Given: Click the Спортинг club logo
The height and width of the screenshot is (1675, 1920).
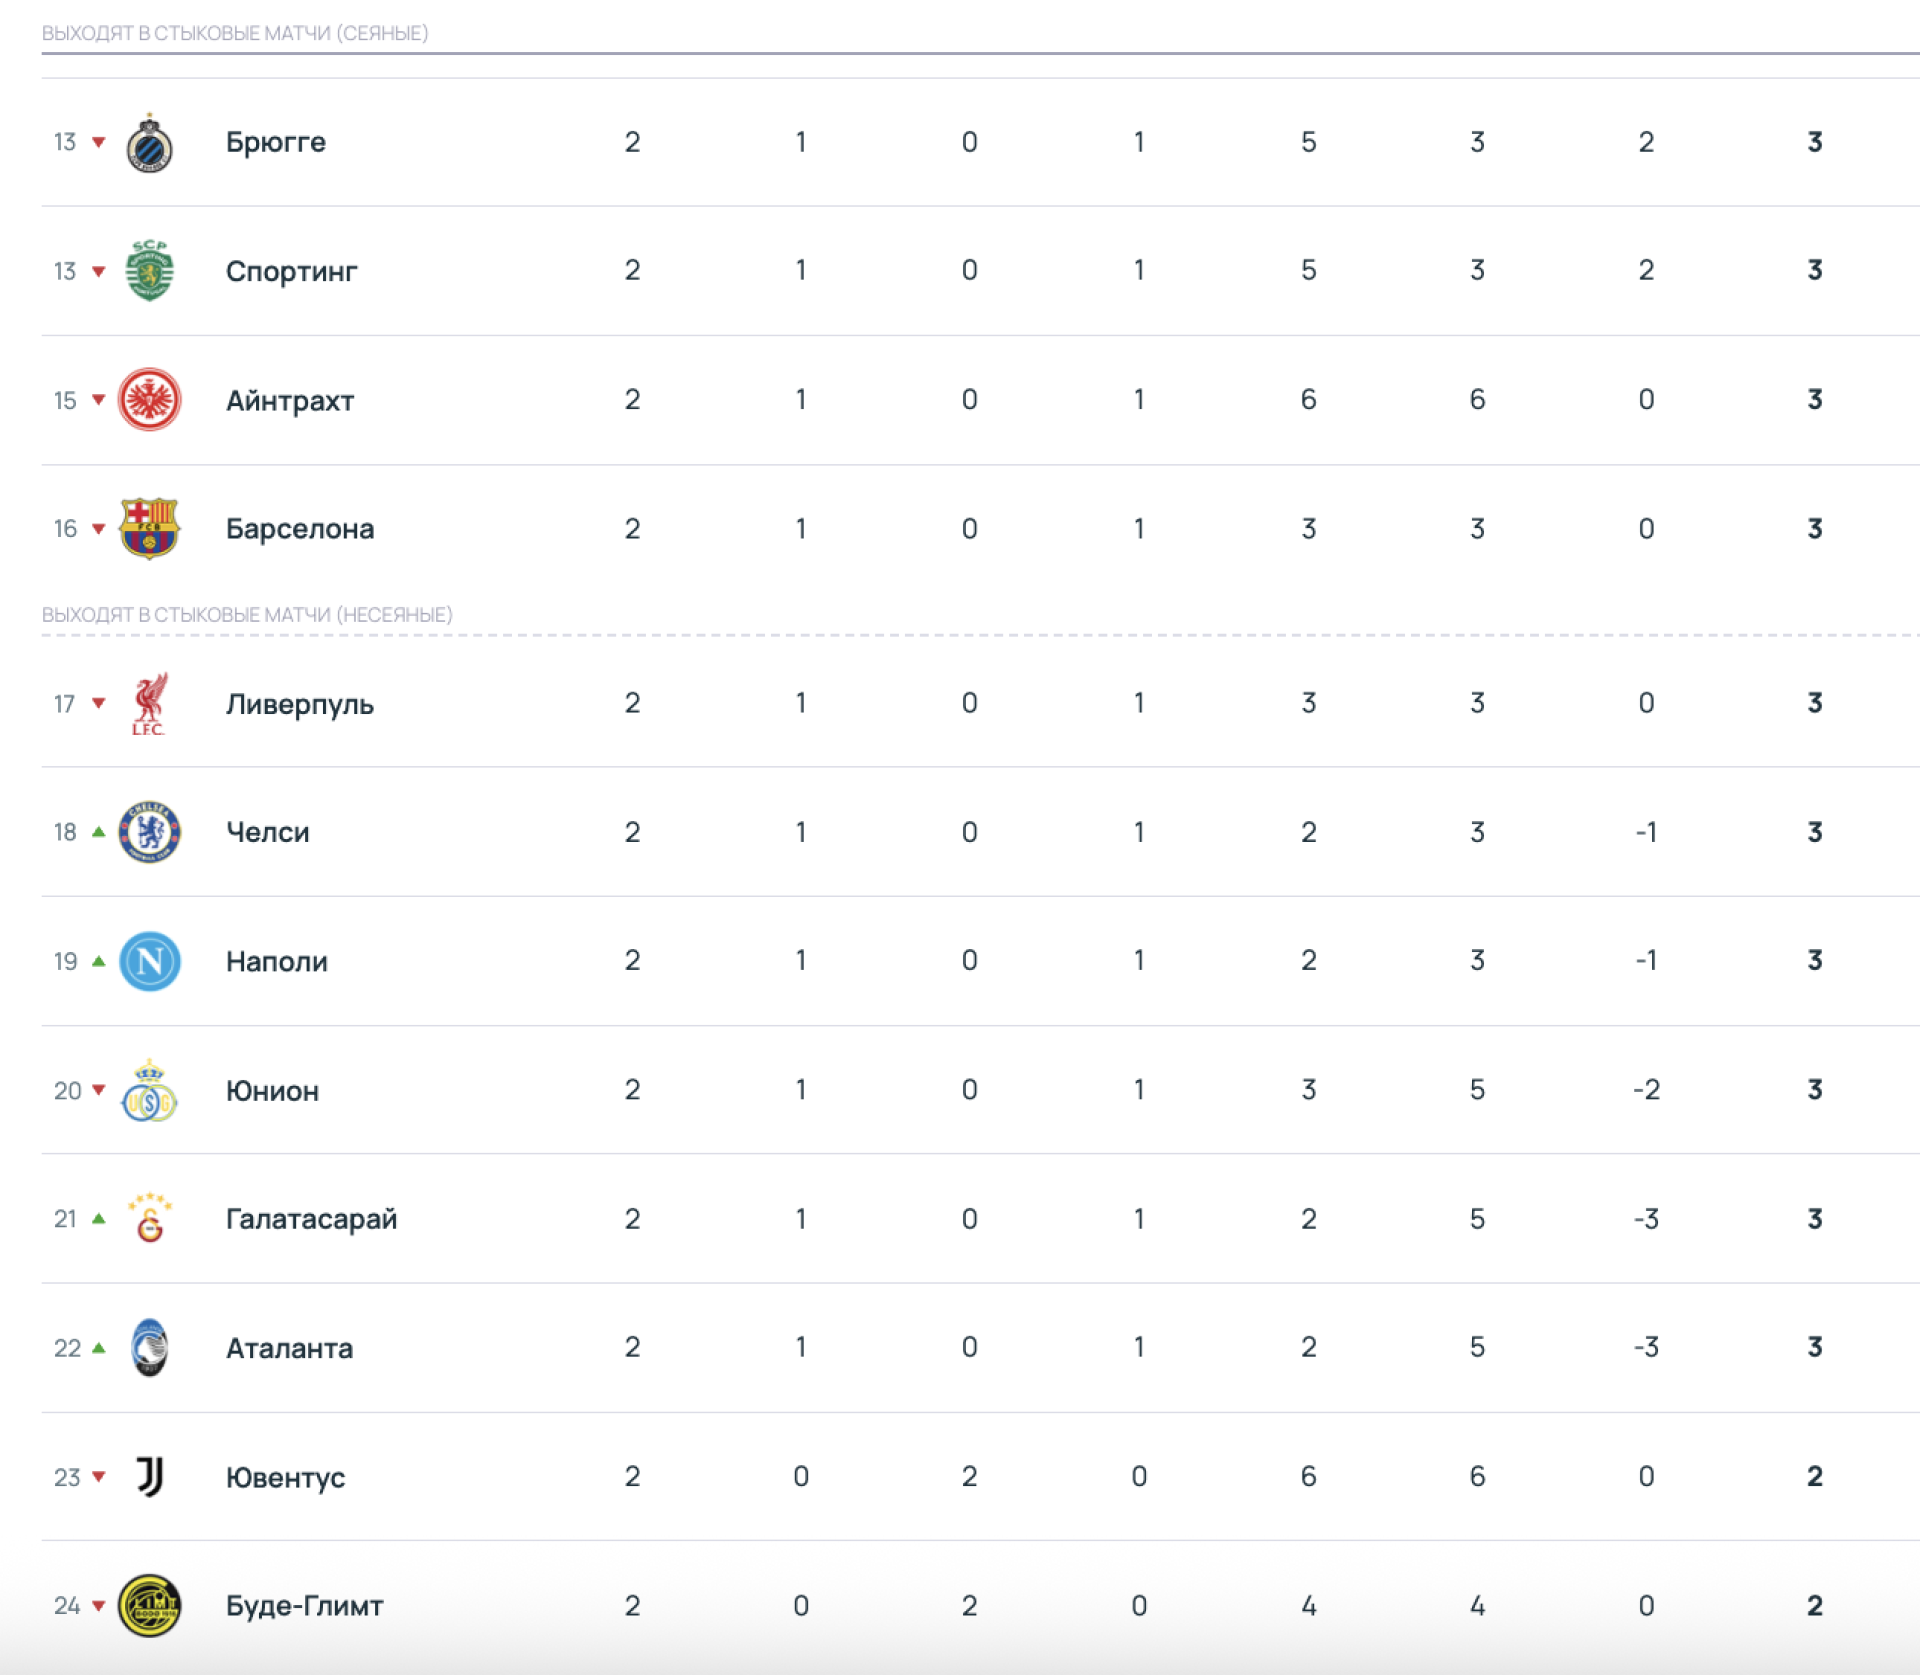Looking at the screenshot, I should (149, 271).
